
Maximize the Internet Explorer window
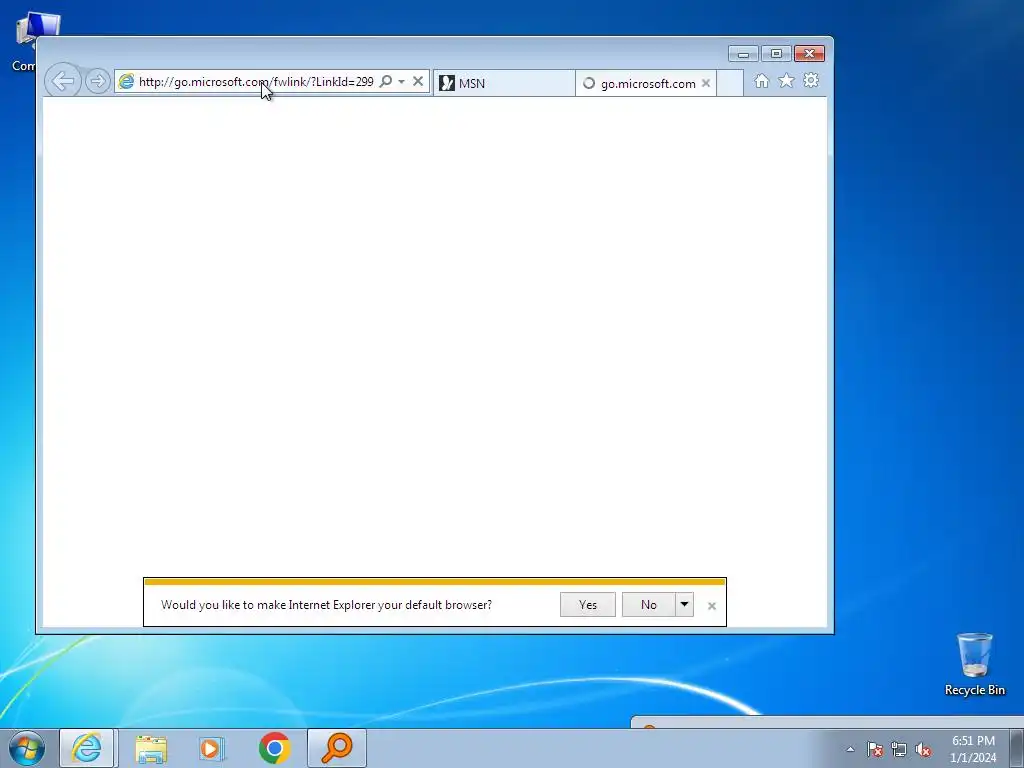click(x=776, y=54)
